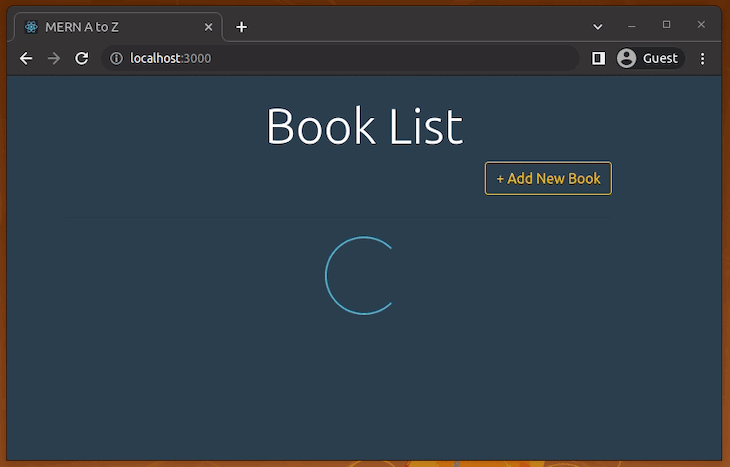
Task: Close the browser window
Action: (x=701, y=25)
